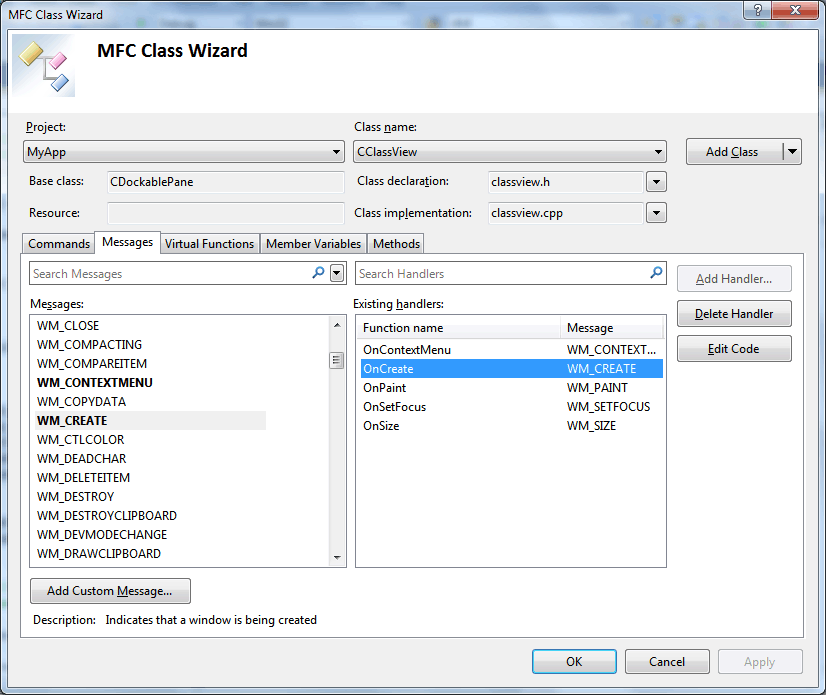Click the Class implementation field classview.cpp
Viewport: 826px width, 695px height.
[566, 213]
